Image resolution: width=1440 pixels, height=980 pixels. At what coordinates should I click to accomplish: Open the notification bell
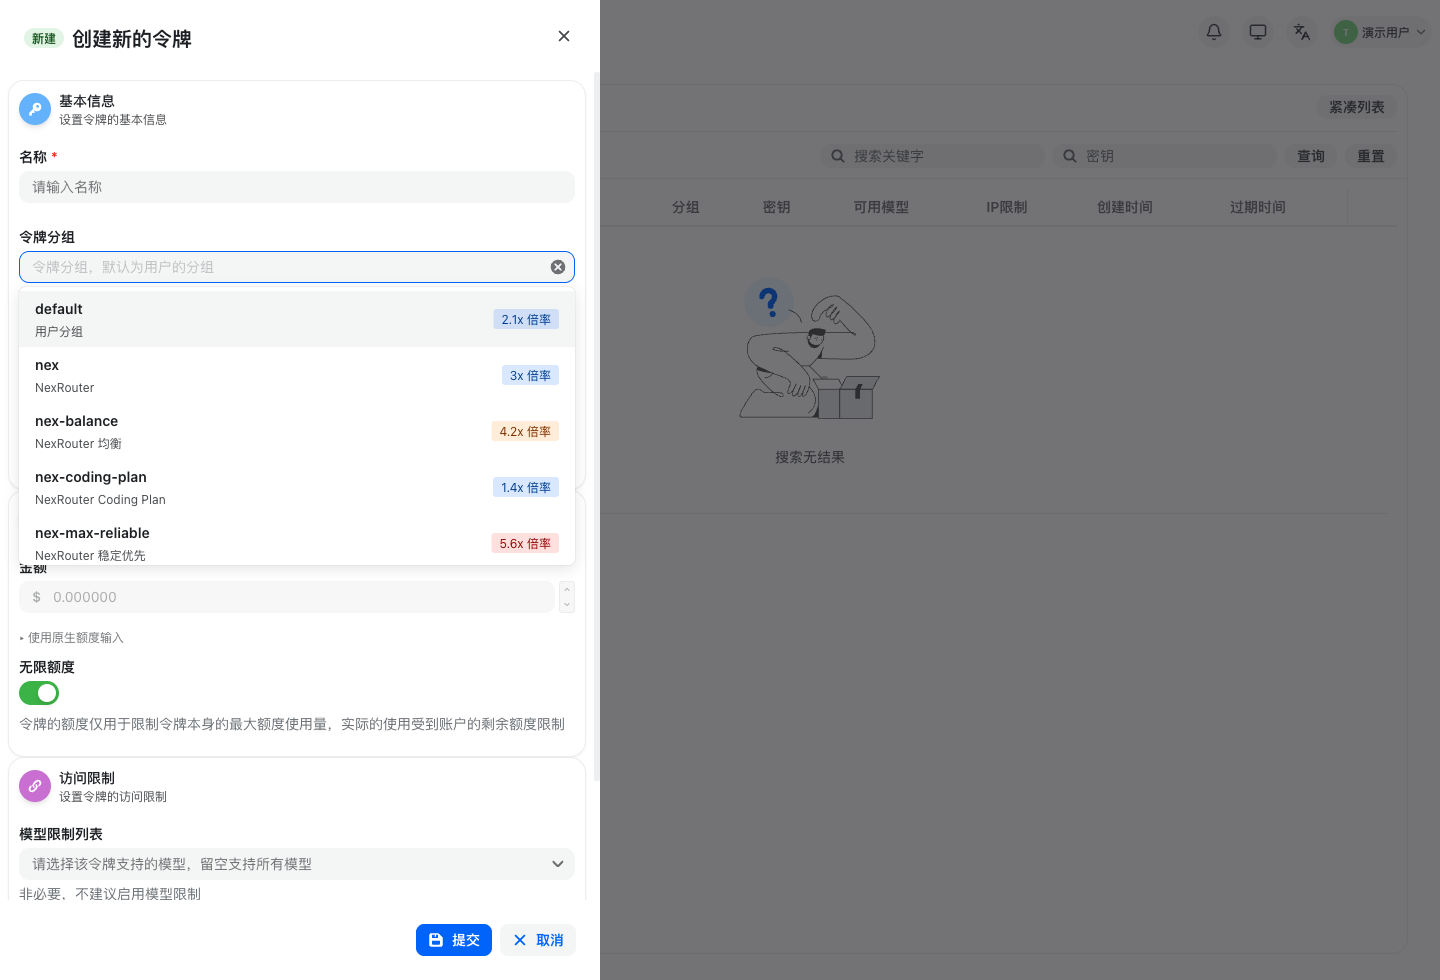tap(1214, 32)
